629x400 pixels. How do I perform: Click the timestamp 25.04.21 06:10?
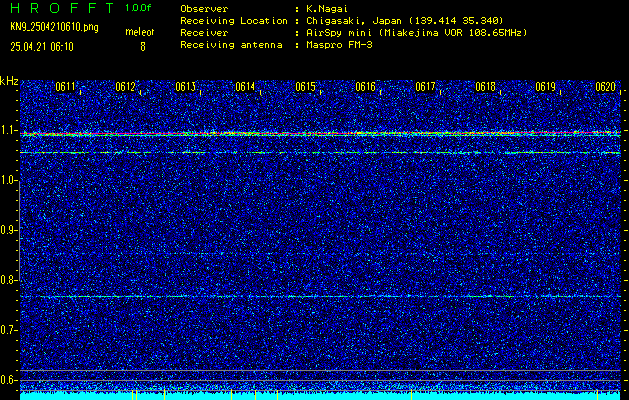(42, 47)
